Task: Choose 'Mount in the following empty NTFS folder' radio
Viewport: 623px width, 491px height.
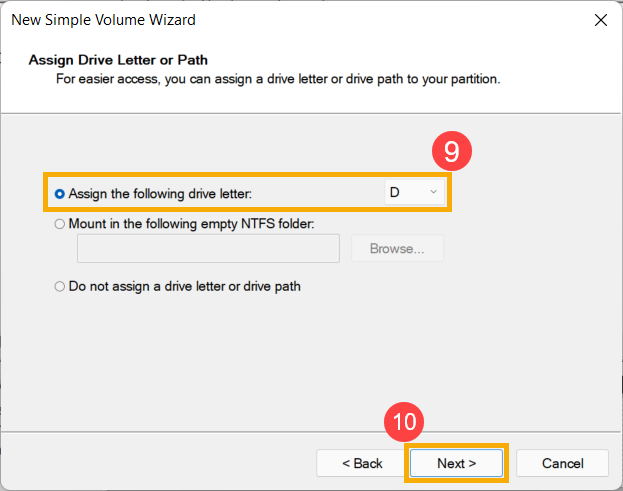Action: pos(60,224)
